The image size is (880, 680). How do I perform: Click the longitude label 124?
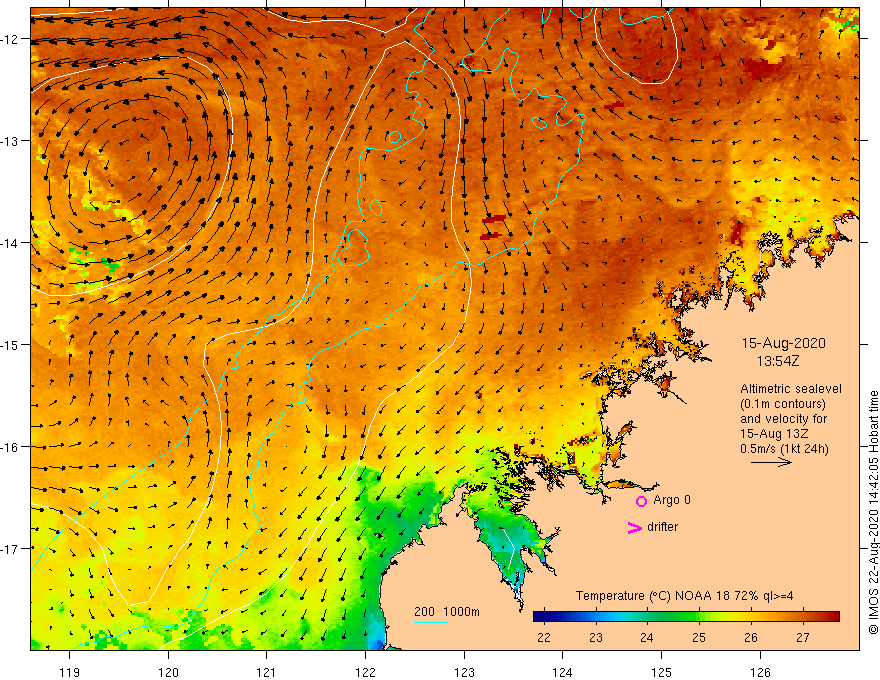(562, 672)
